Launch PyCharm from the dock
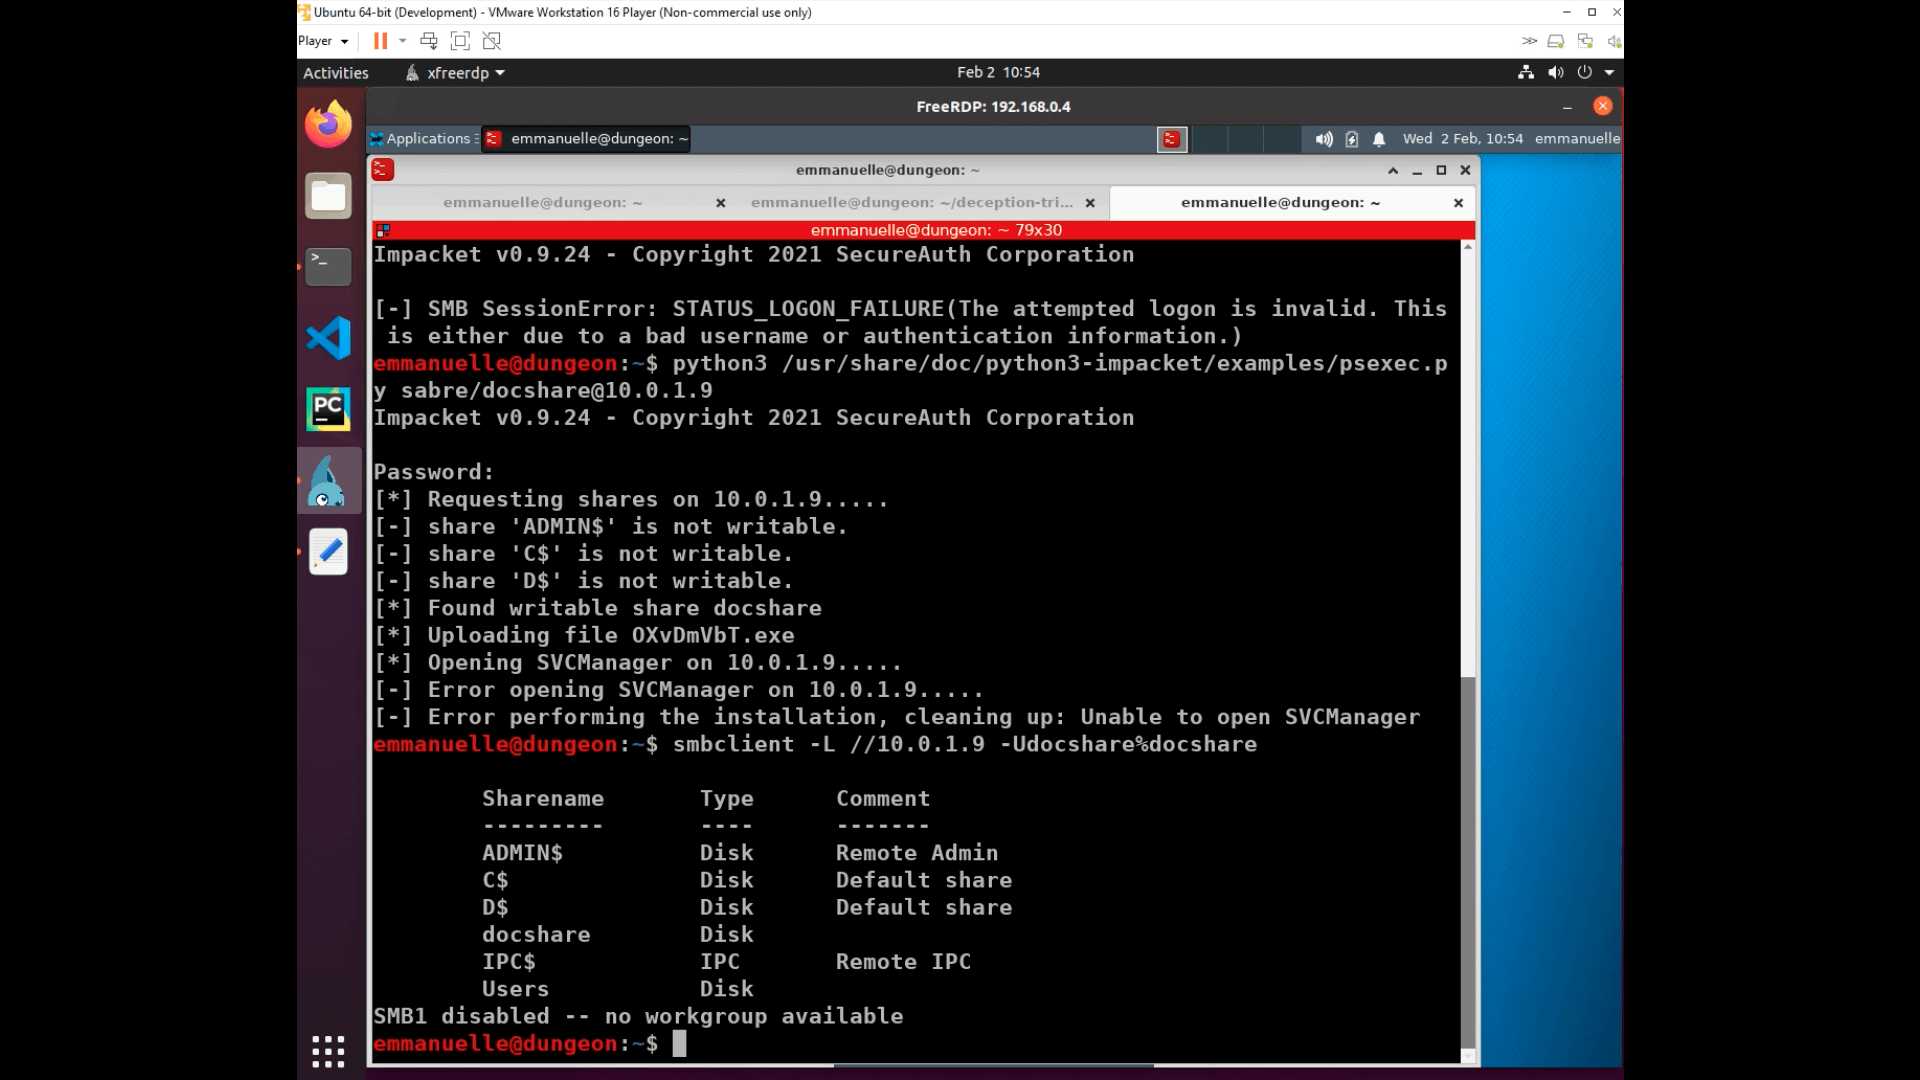Screen dimensions: 1920x1080 [x=328, y=409]
